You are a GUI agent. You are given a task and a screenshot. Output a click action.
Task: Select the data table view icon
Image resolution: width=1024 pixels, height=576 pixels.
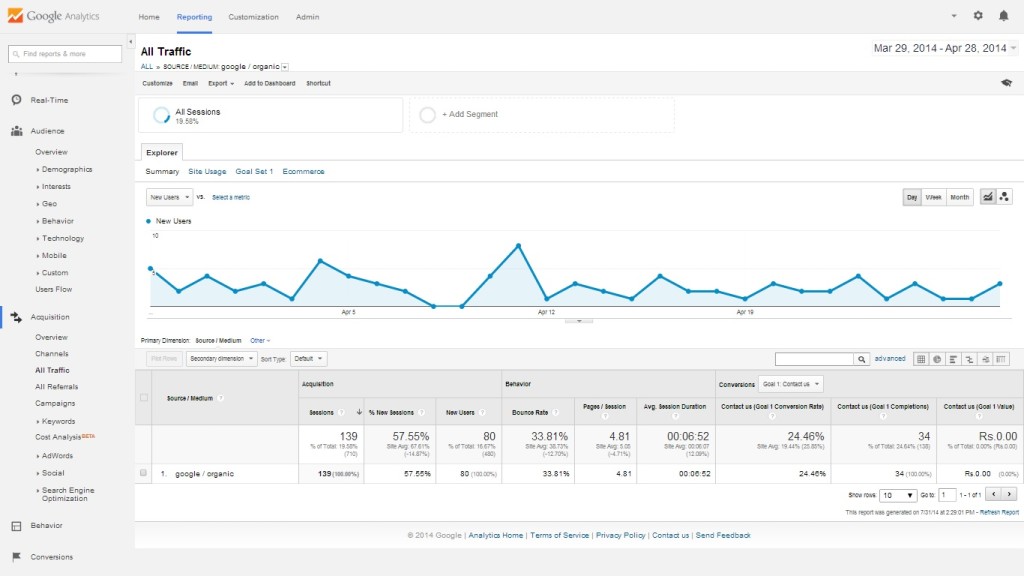click(921, 359)
